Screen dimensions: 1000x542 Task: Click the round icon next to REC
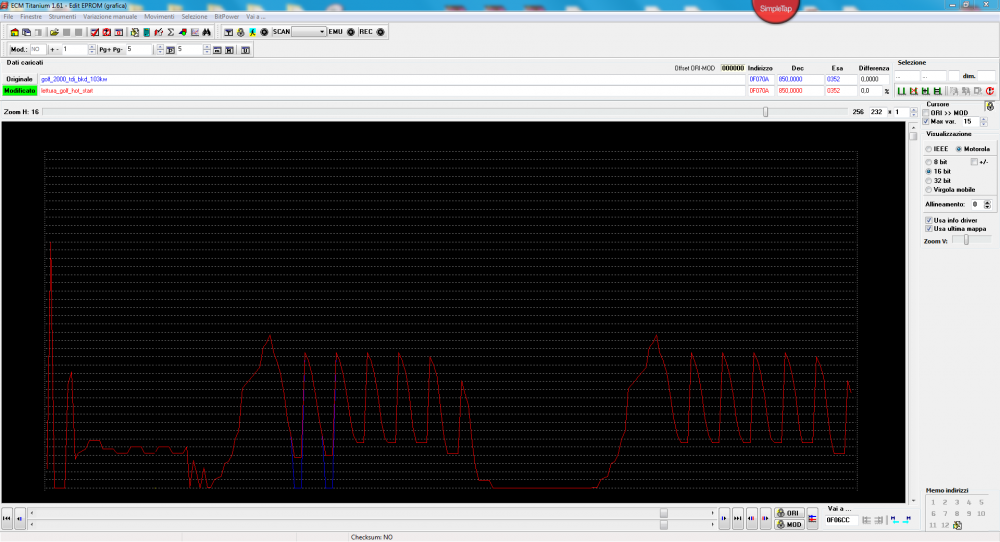380,32
